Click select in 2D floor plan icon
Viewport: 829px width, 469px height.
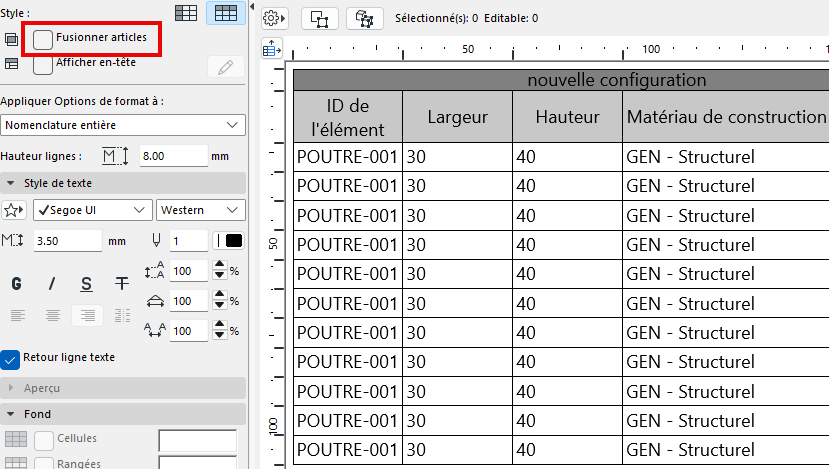pyautogui.click(x=319, y=18)
